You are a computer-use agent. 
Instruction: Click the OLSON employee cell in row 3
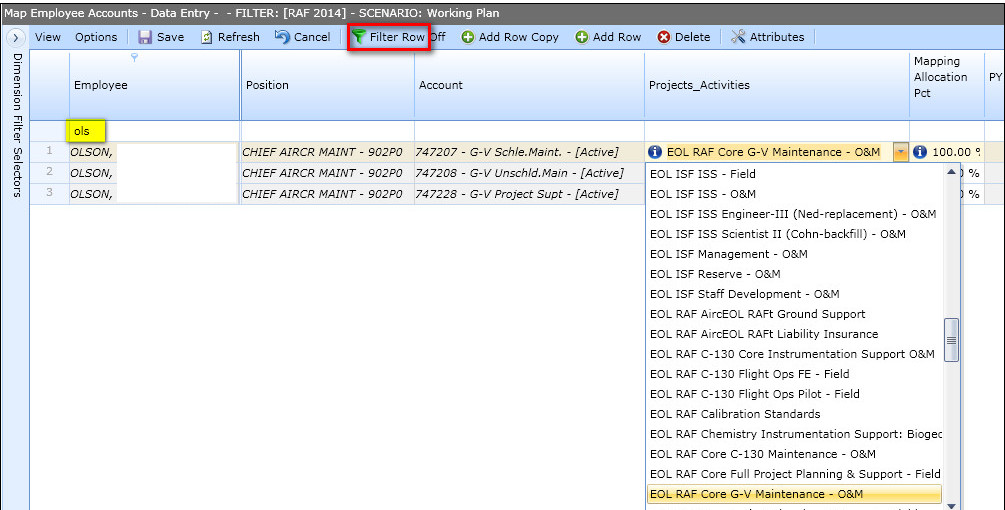tap(154, 193)
